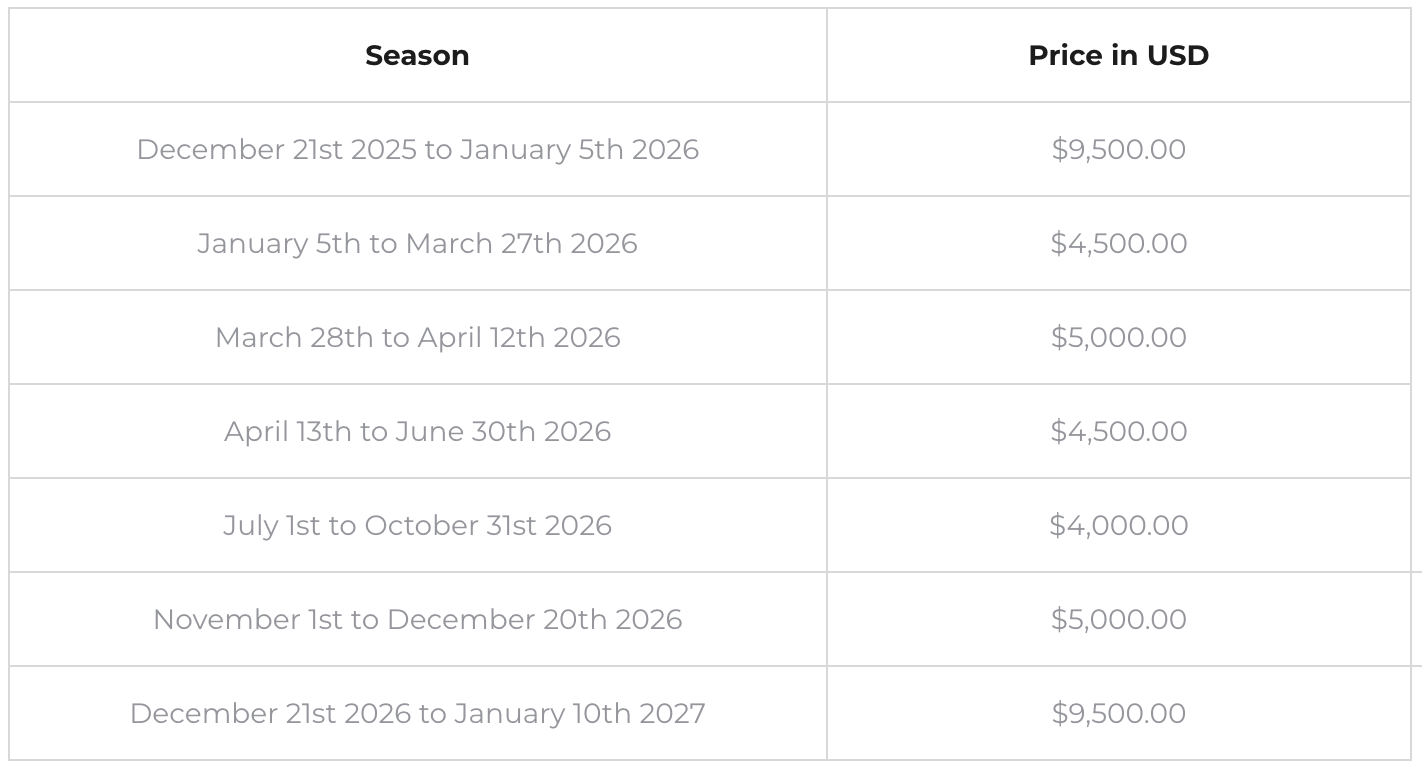This screenshot has width=1422, height=770.
Task: Click the word Season in header
Action: click(417, 56)
